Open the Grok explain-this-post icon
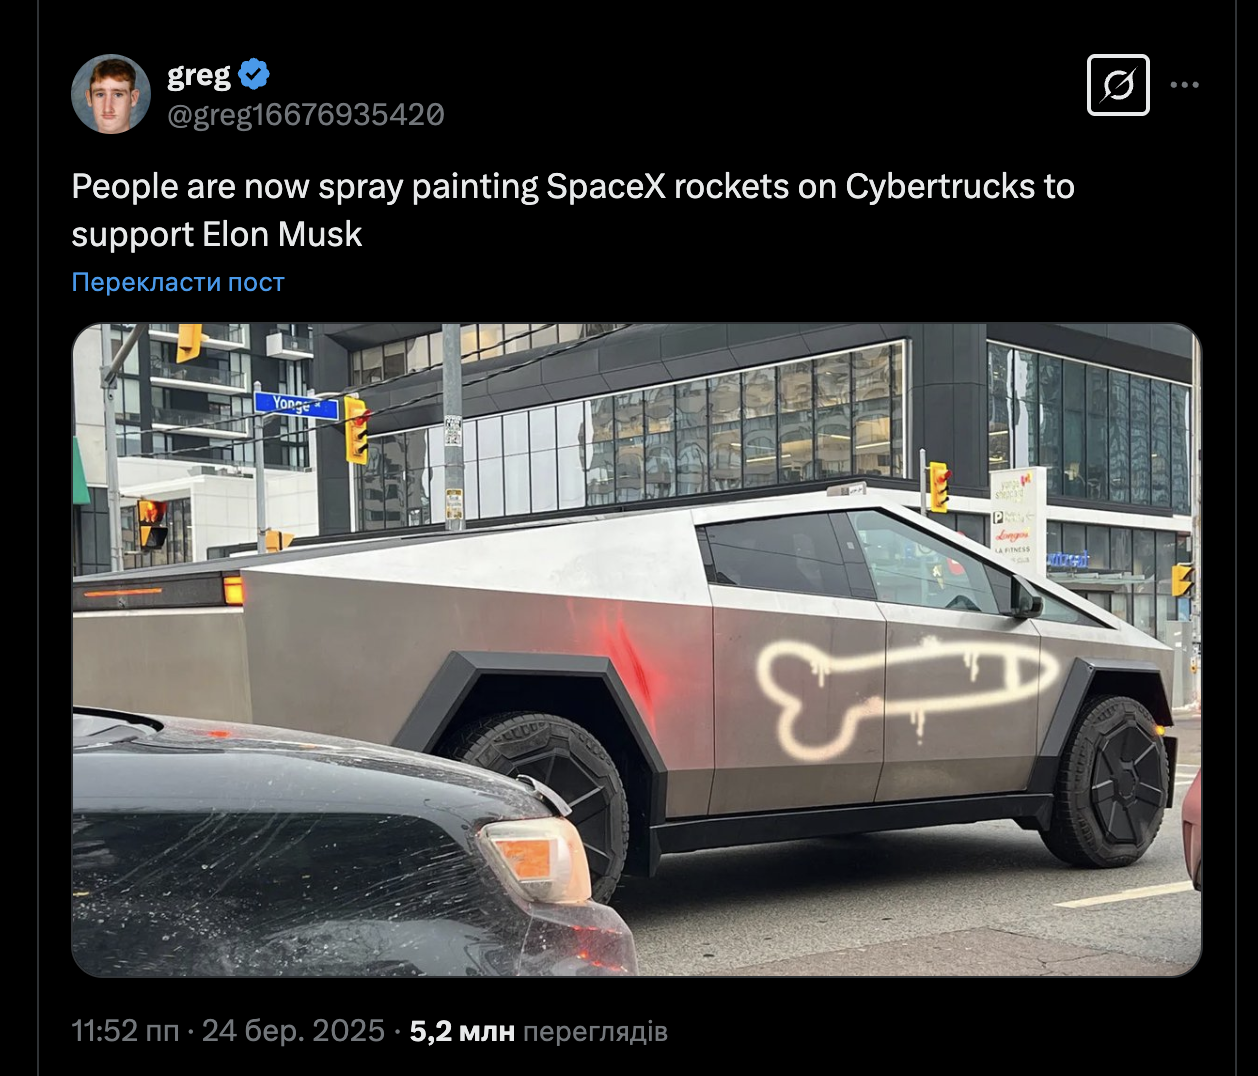This screenshot has height=1076, width=1258. pos(1118,85)
